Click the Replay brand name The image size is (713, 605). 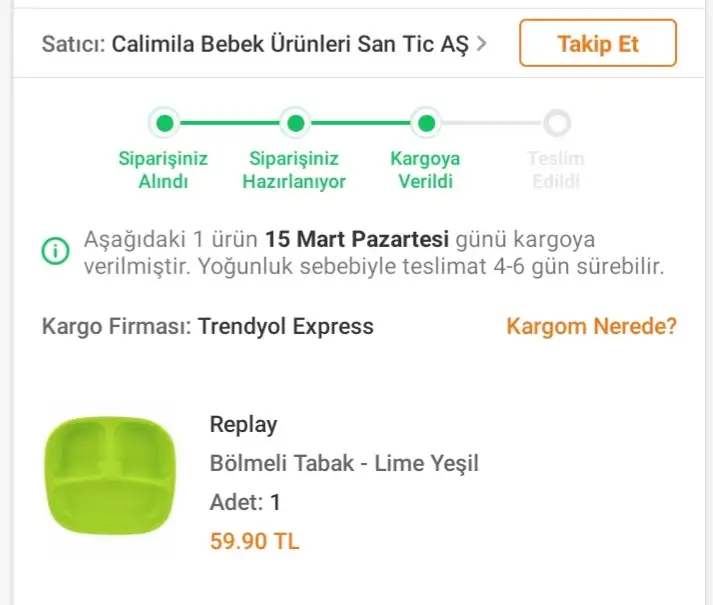(243, 424)
